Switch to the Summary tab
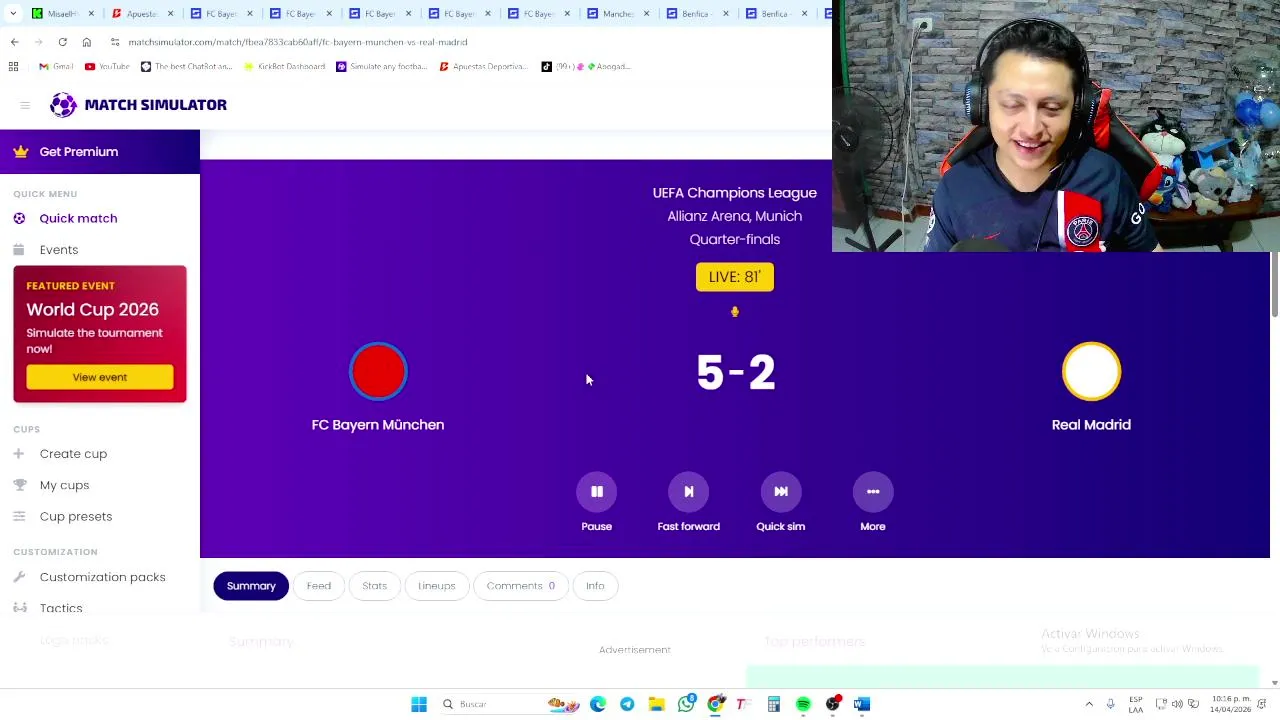 tap(251, 586)
